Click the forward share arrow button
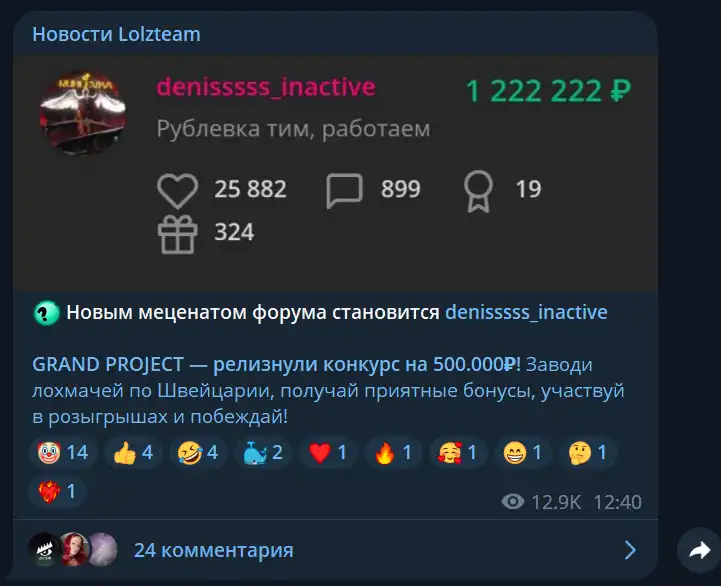Image resolution: width=721 pixels, height=586 pixels. (x=700, y=550)
